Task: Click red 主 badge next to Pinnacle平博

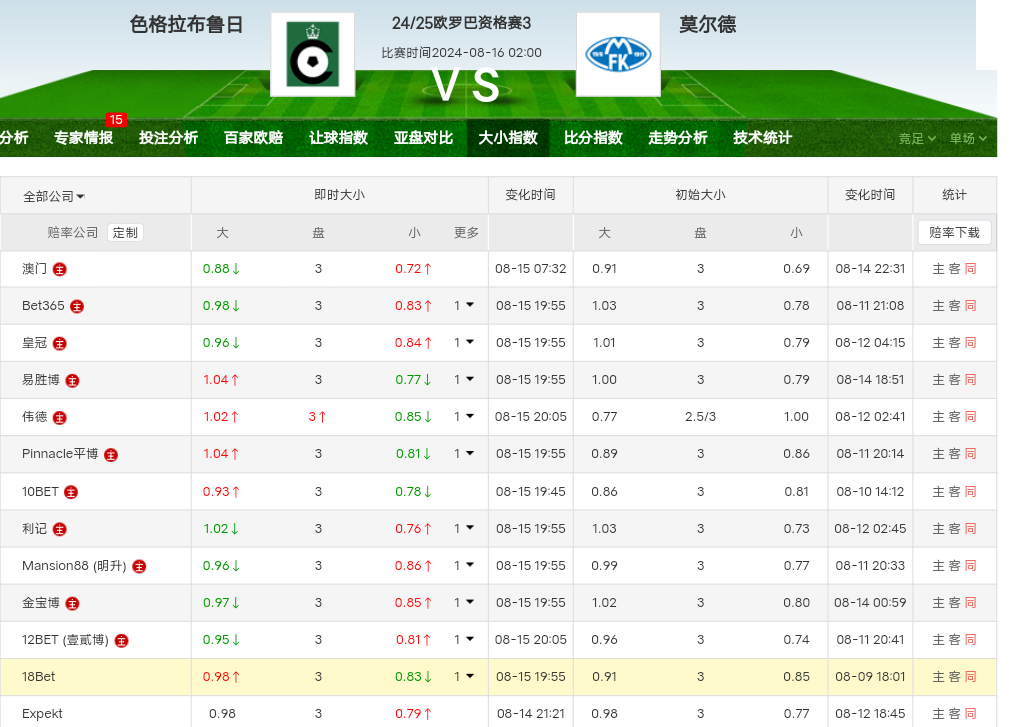Action: tap(111, 454)
